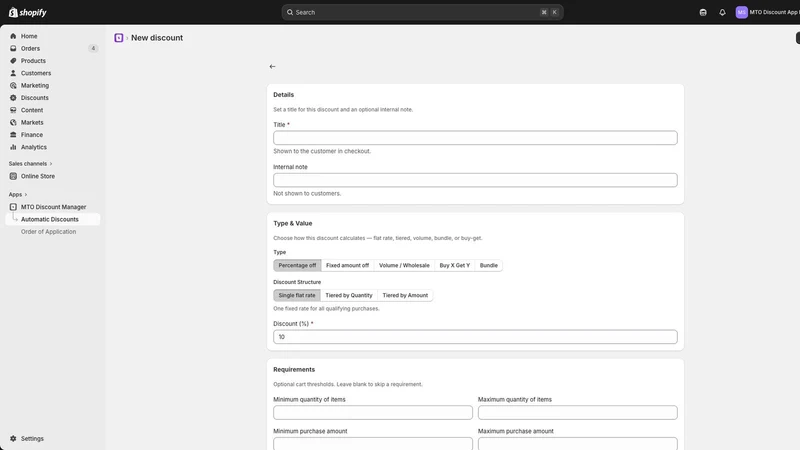Focus the Internal note field

click(x=475, y=180)
